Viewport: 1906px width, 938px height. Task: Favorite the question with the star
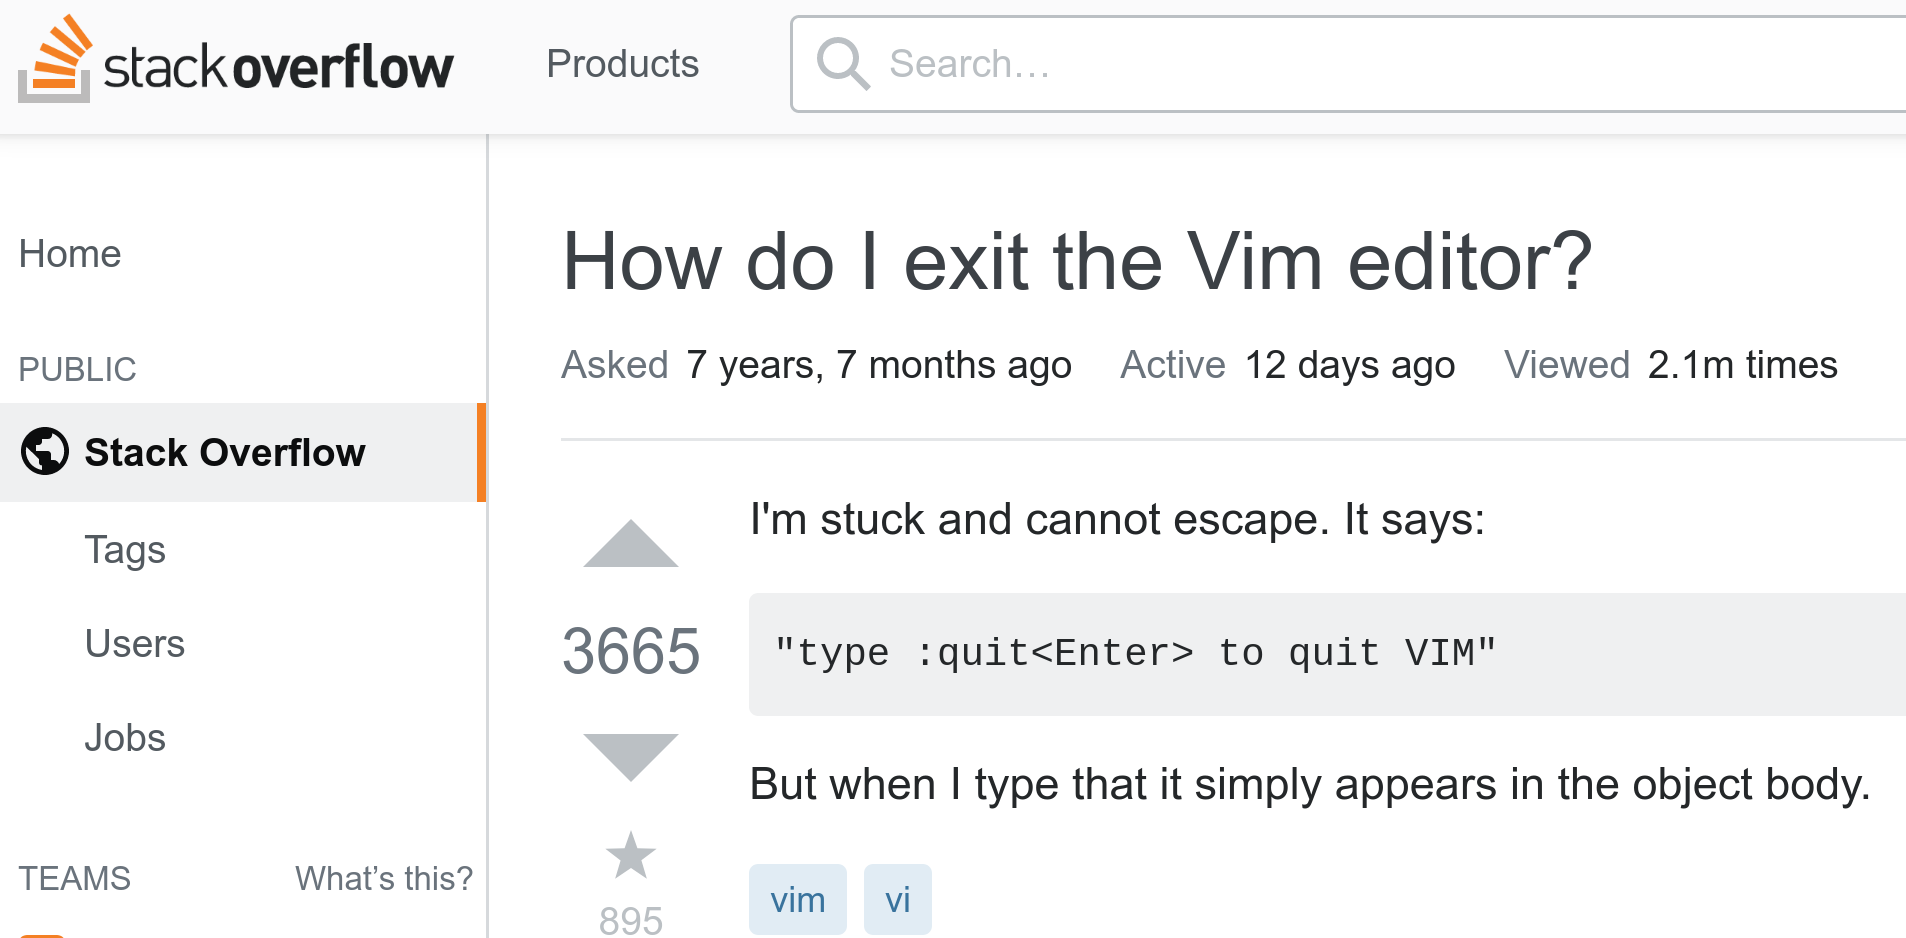pos(631,856)
